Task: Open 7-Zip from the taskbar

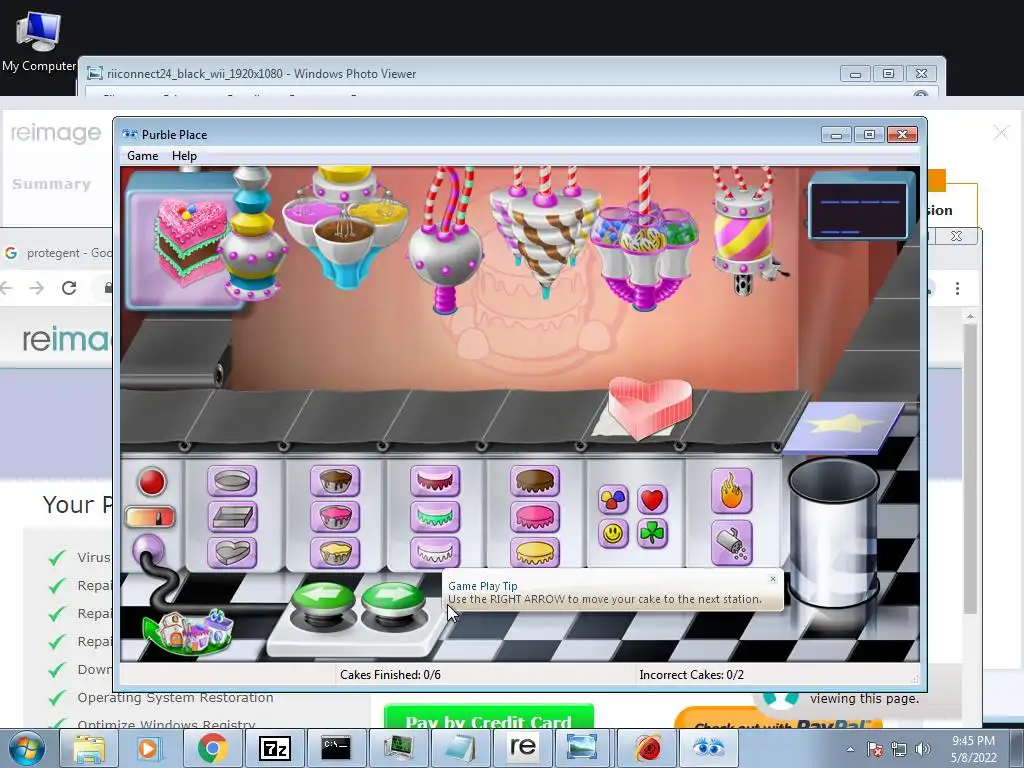Action: pyautogui.click(x=274, y=748)
